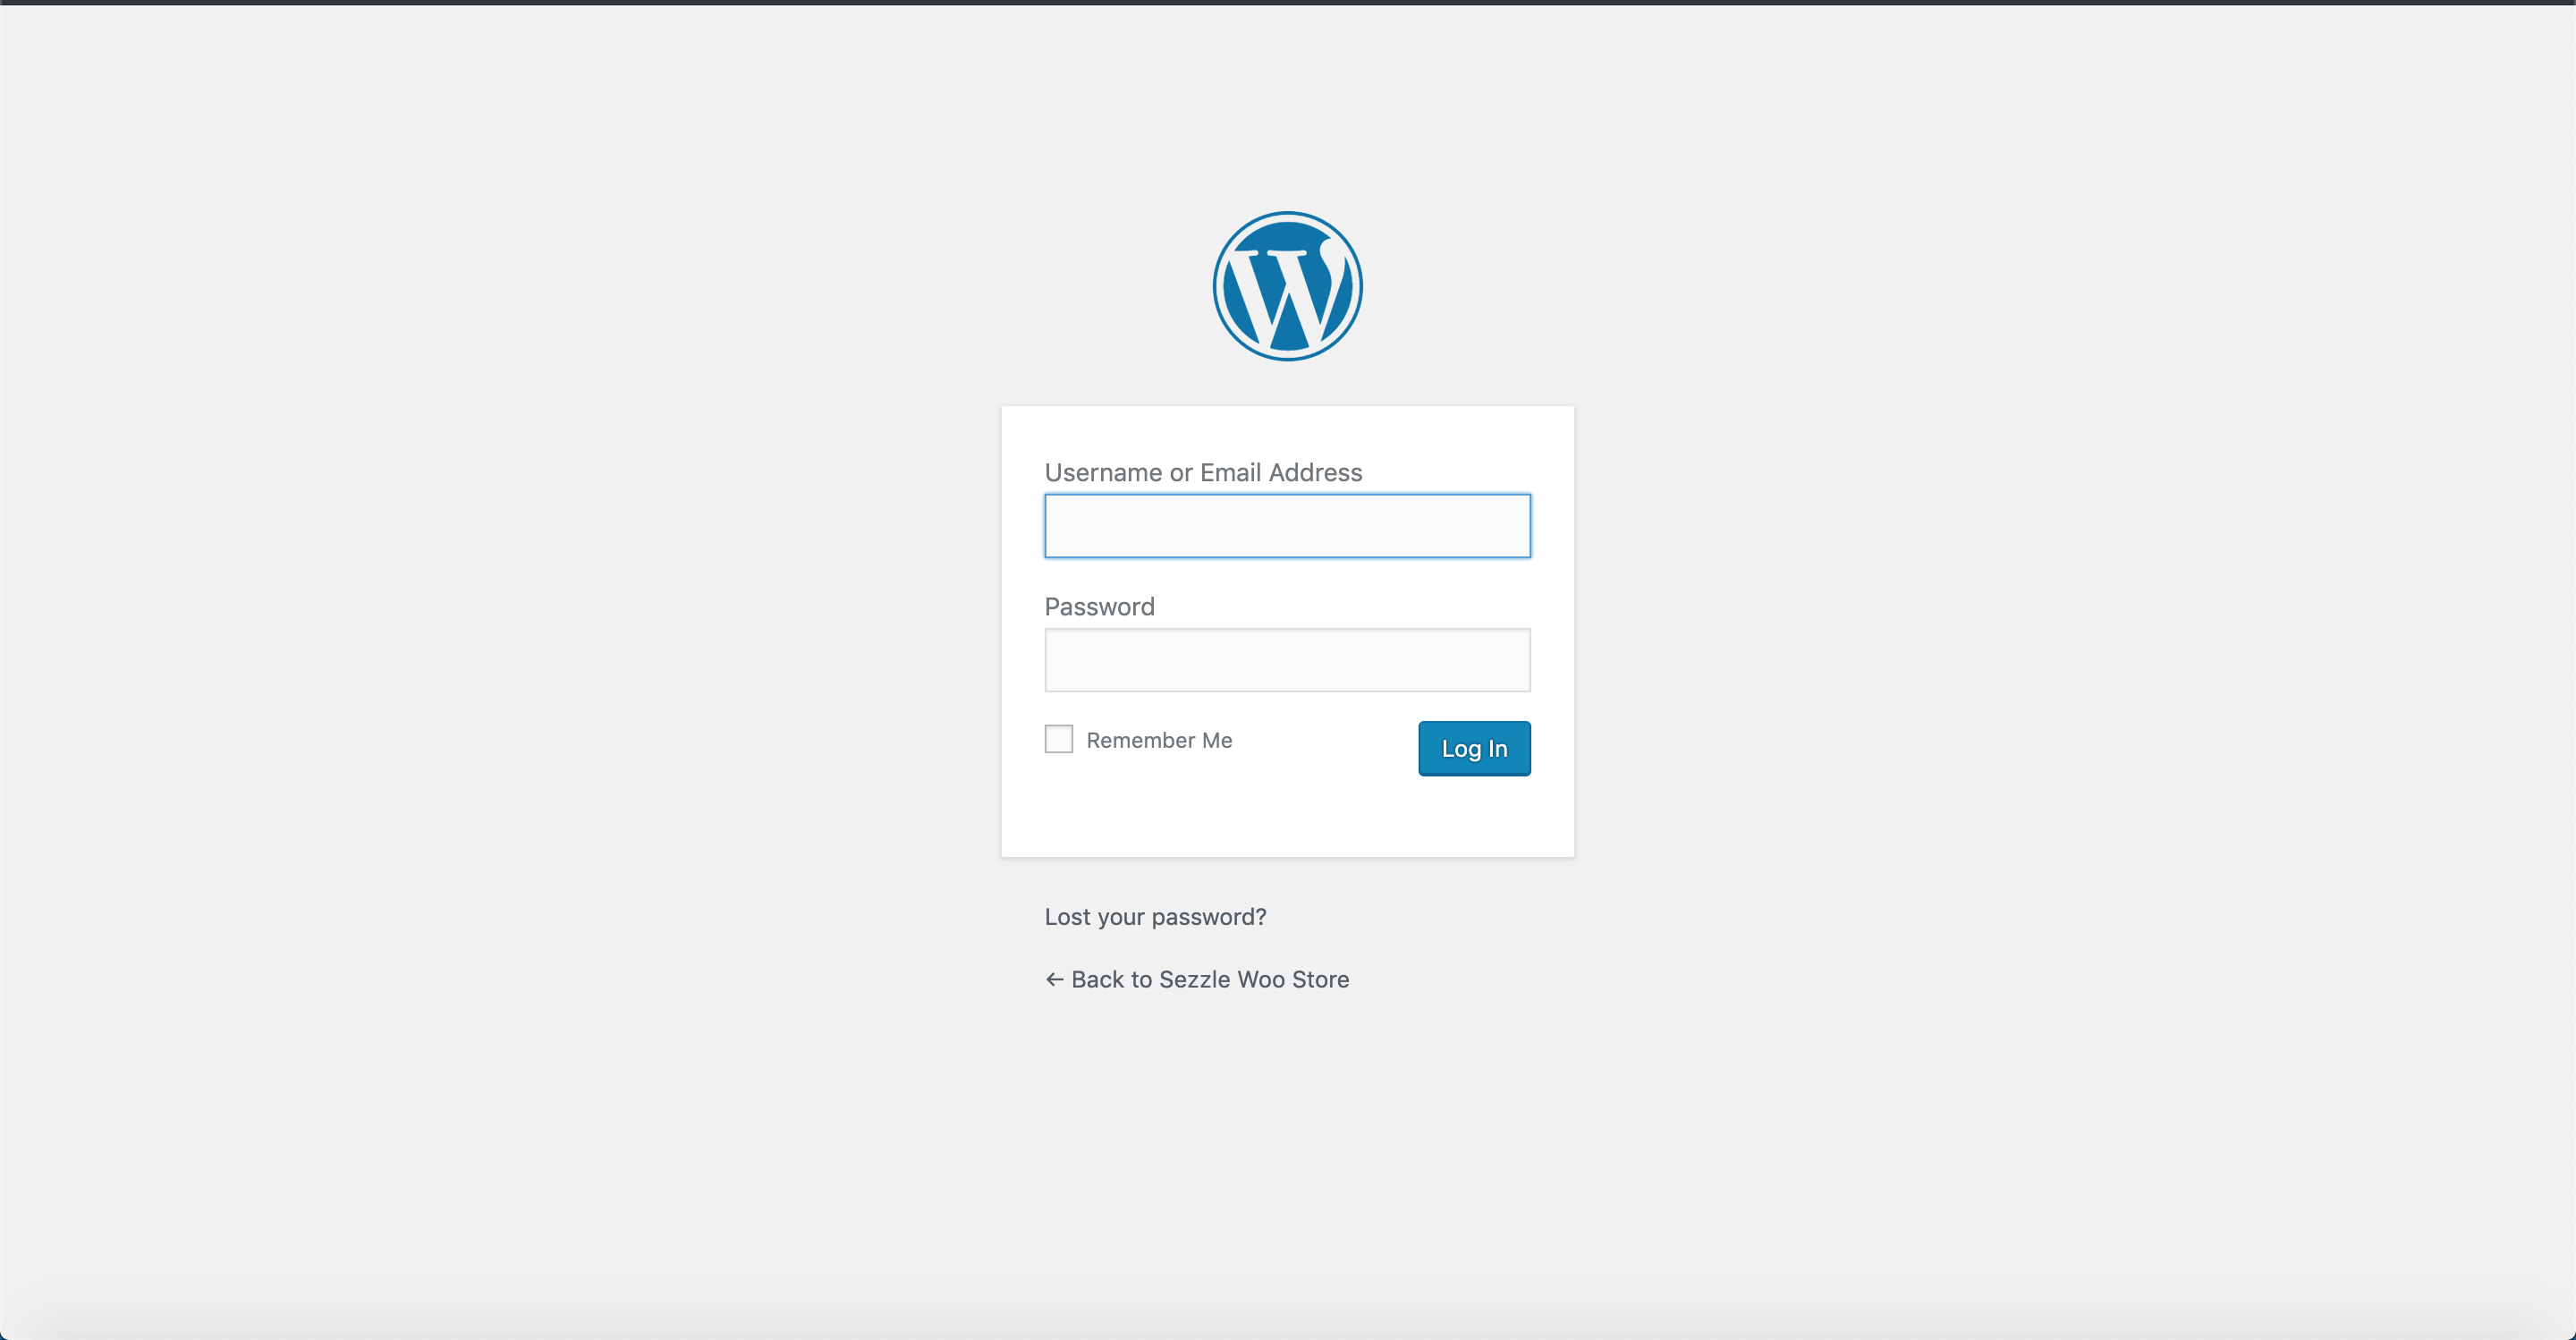Image resolution: width=2576 pixels, height=1340 pixels.
Task: Click the white login form panel background
Action: click(1287, 815)
